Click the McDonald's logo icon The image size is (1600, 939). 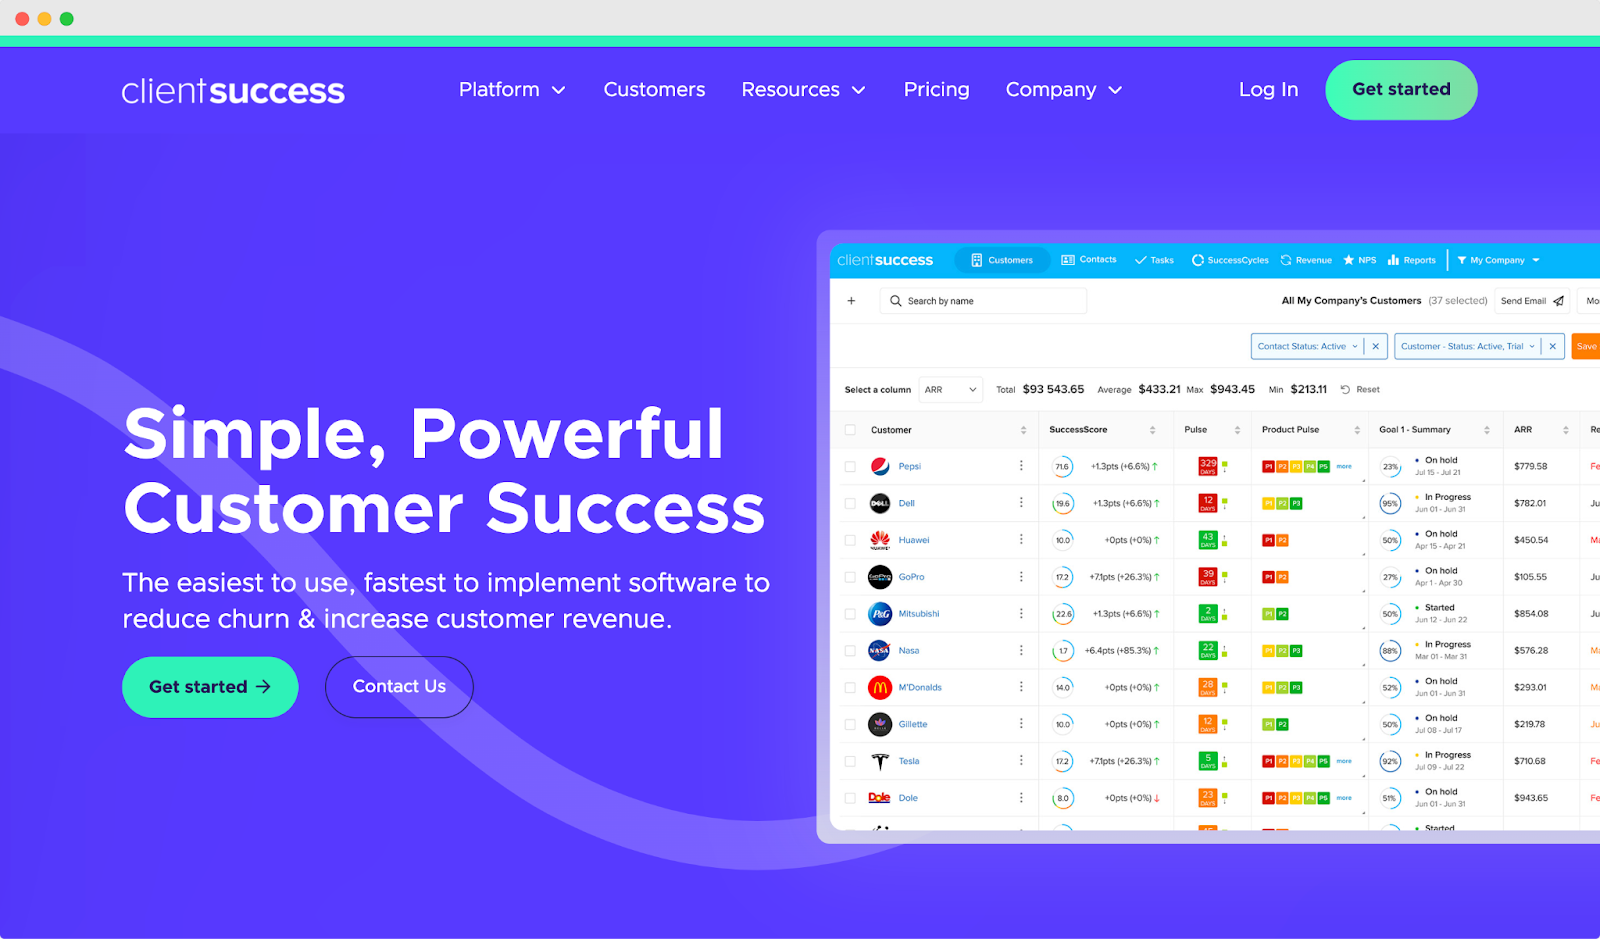coord(880,688)
